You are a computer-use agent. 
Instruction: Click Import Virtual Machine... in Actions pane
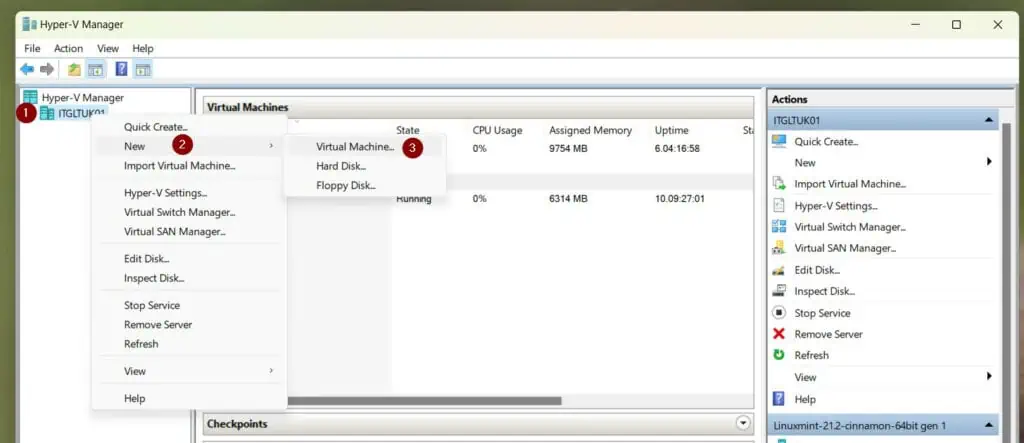850,184
